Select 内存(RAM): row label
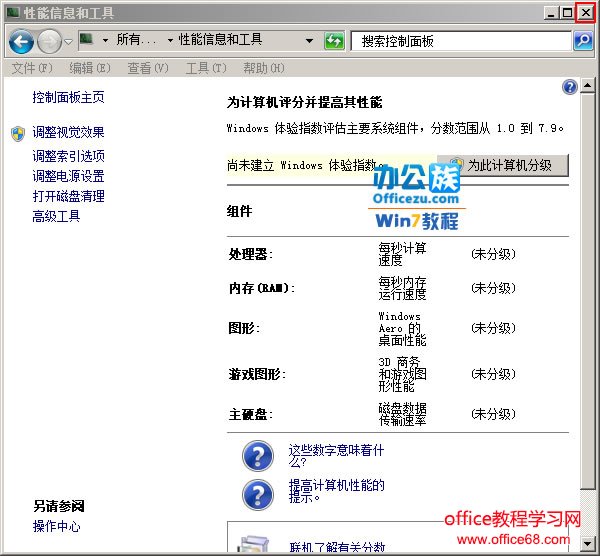This screenshot has width=600, height=556. pos(262,288)
